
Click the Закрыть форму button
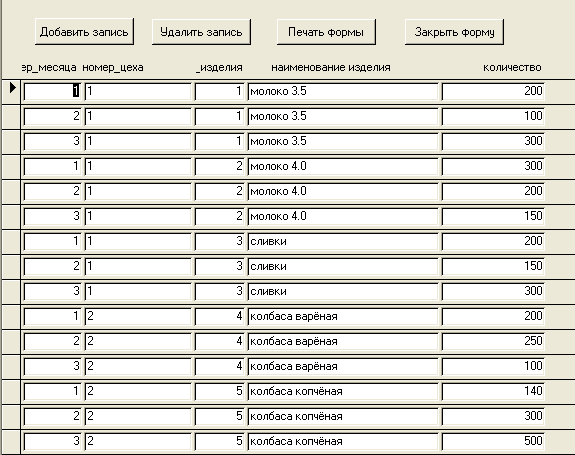[x=454, y=32]
